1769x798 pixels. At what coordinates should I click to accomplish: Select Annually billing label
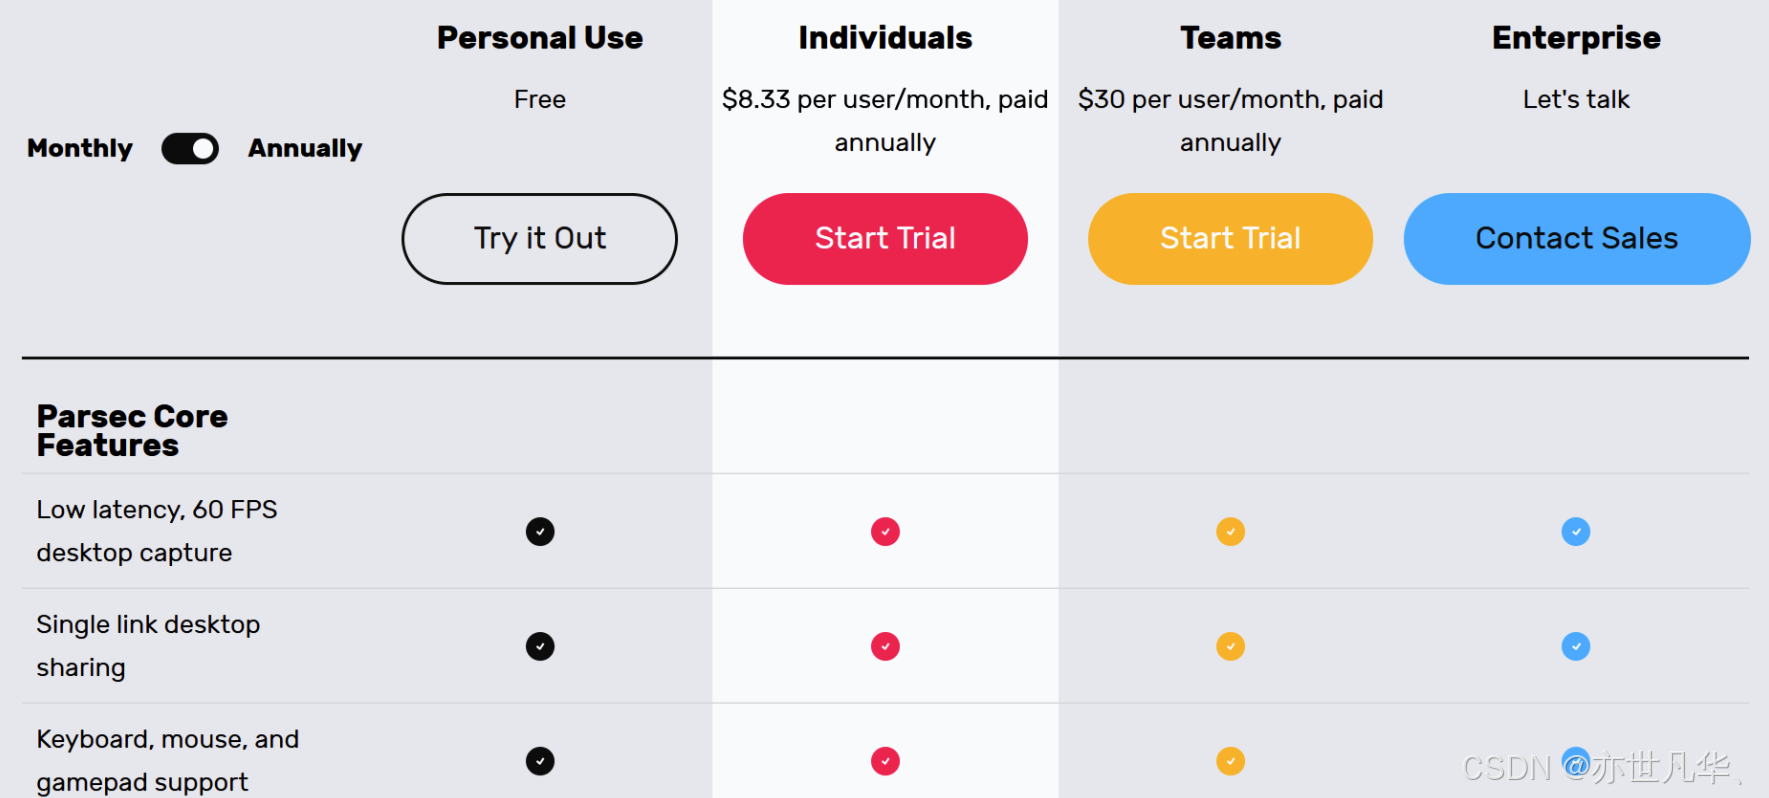point(305,148)
